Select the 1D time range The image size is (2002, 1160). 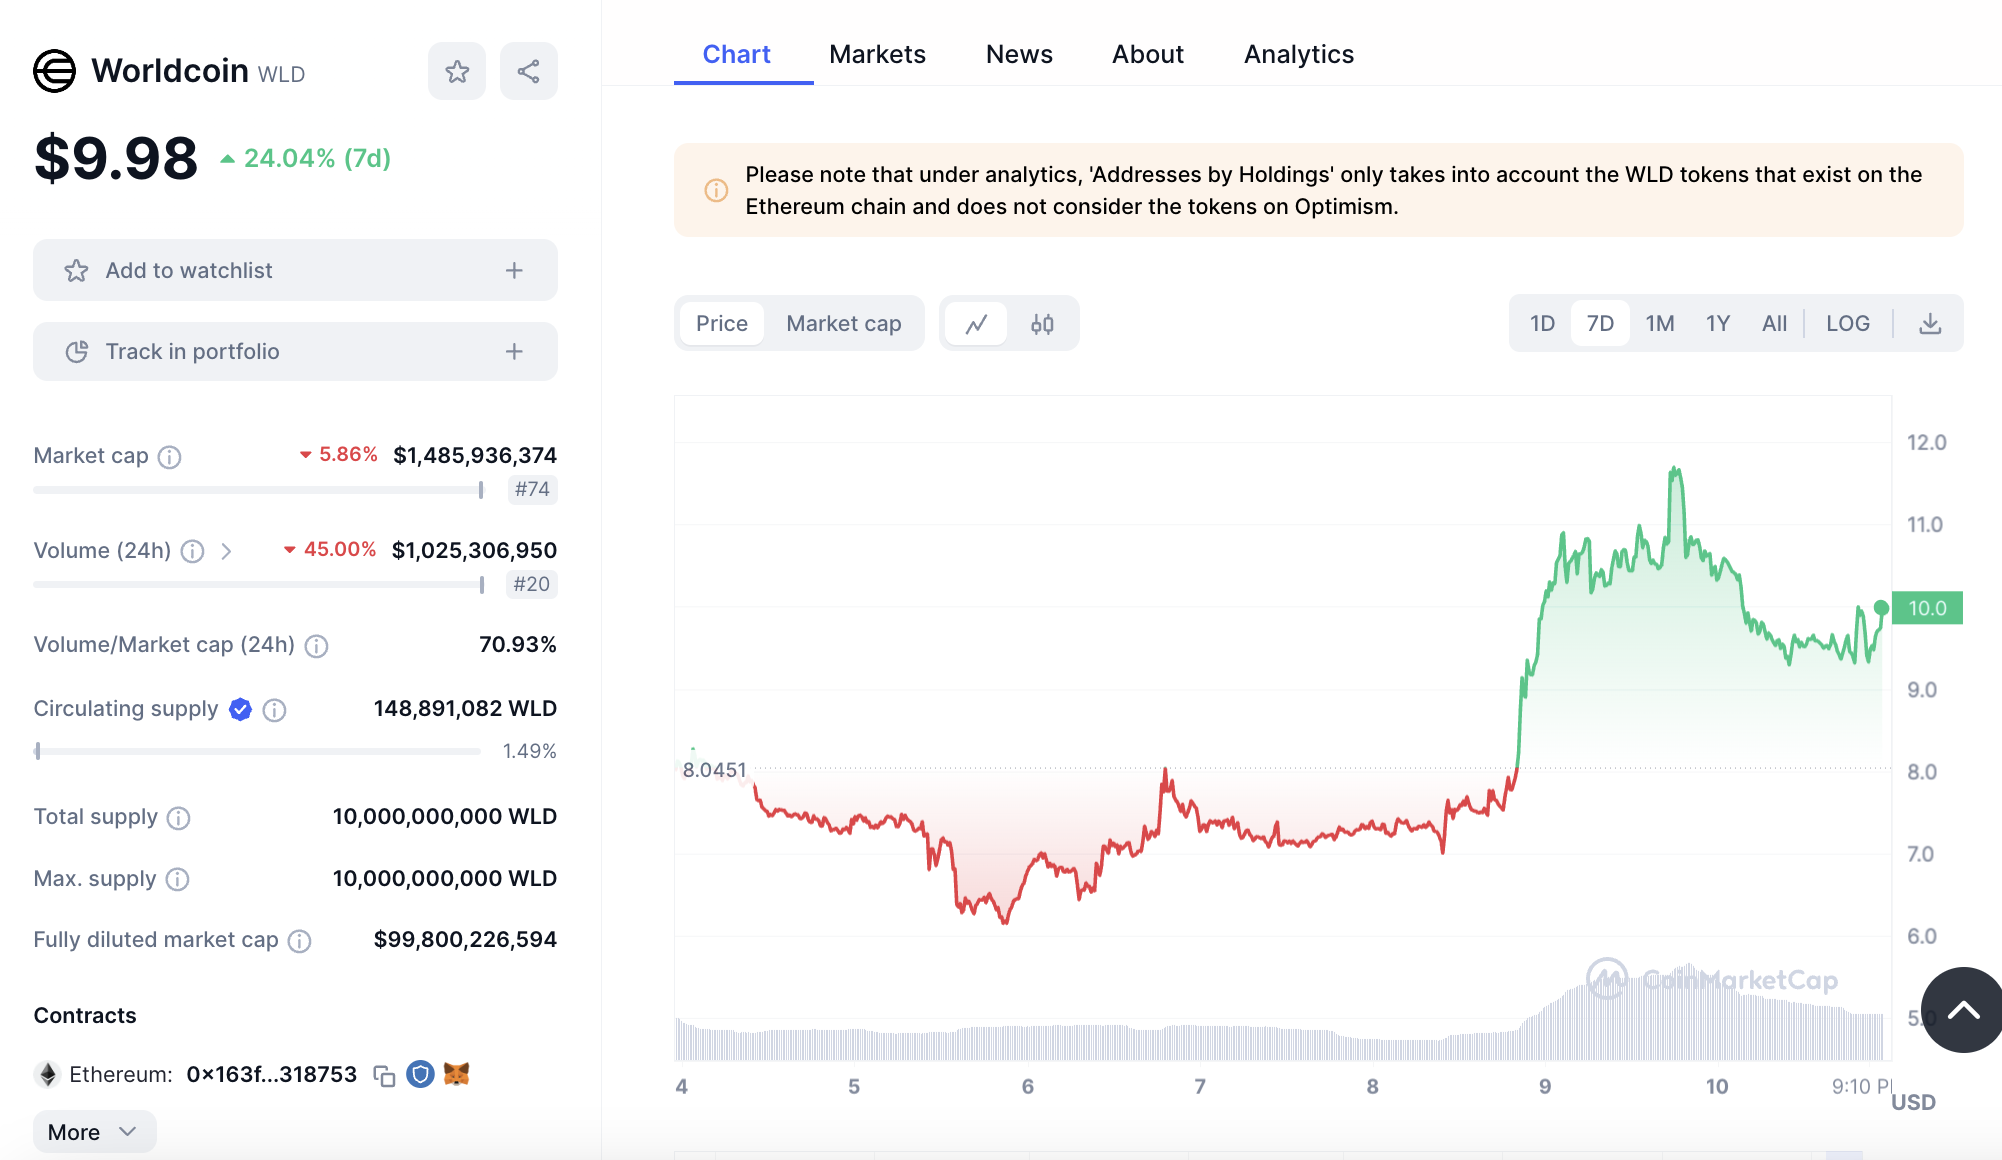coord(1542,324)
